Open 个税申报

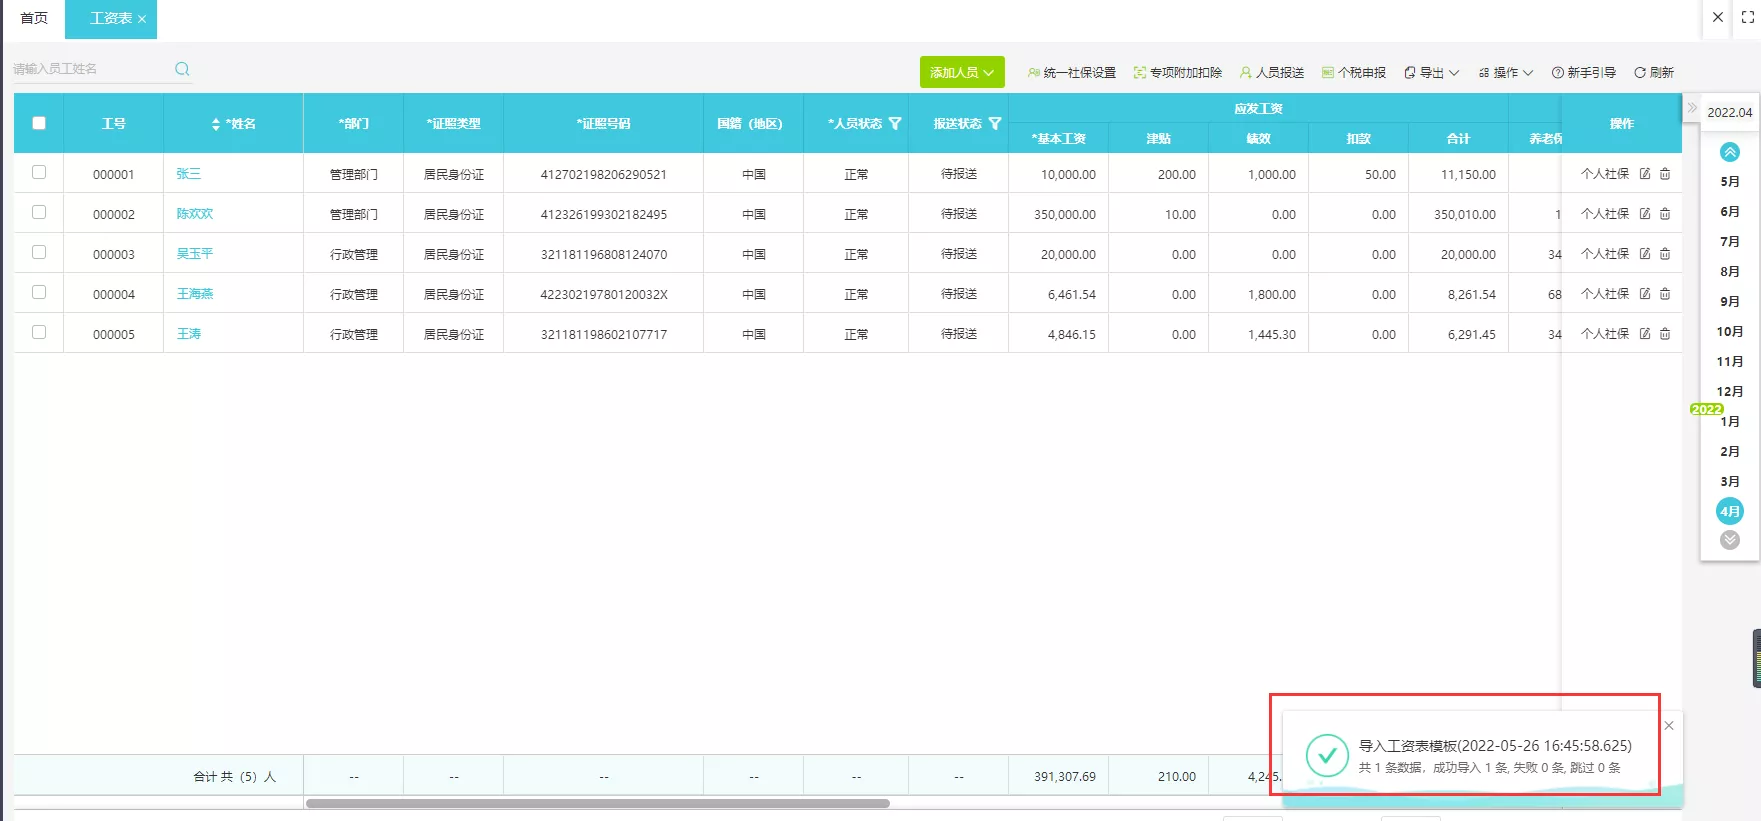pyautogui.click(x=1354, y=73)
